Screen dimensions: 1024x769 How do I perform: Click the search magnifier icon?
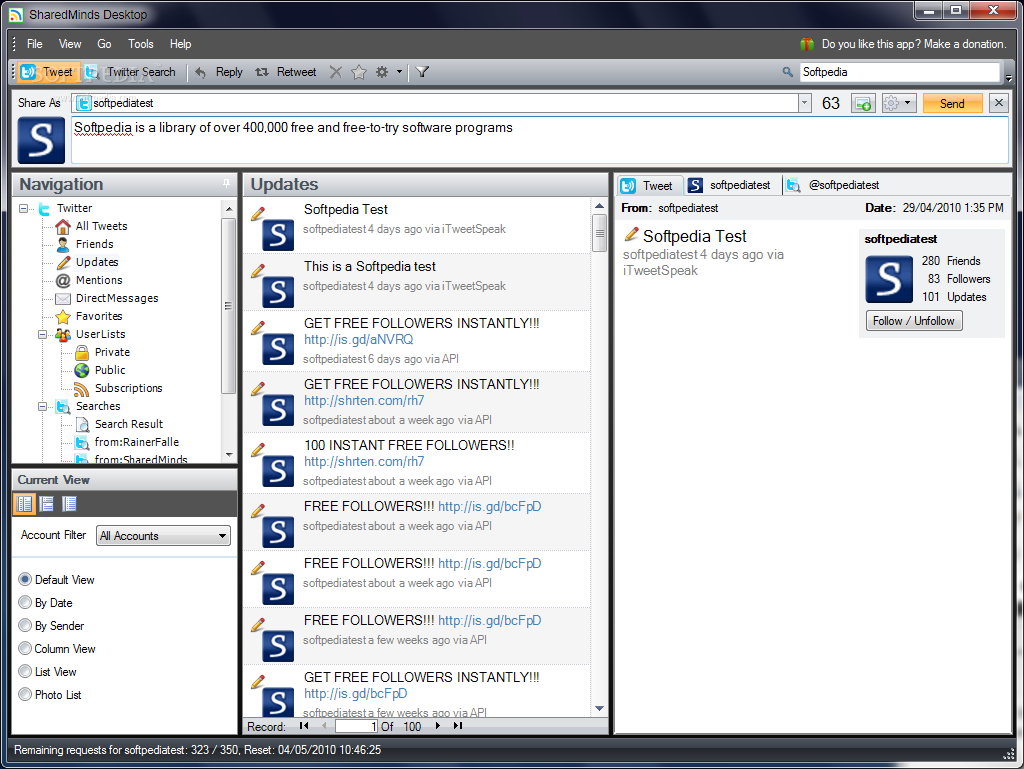(788, 72)
